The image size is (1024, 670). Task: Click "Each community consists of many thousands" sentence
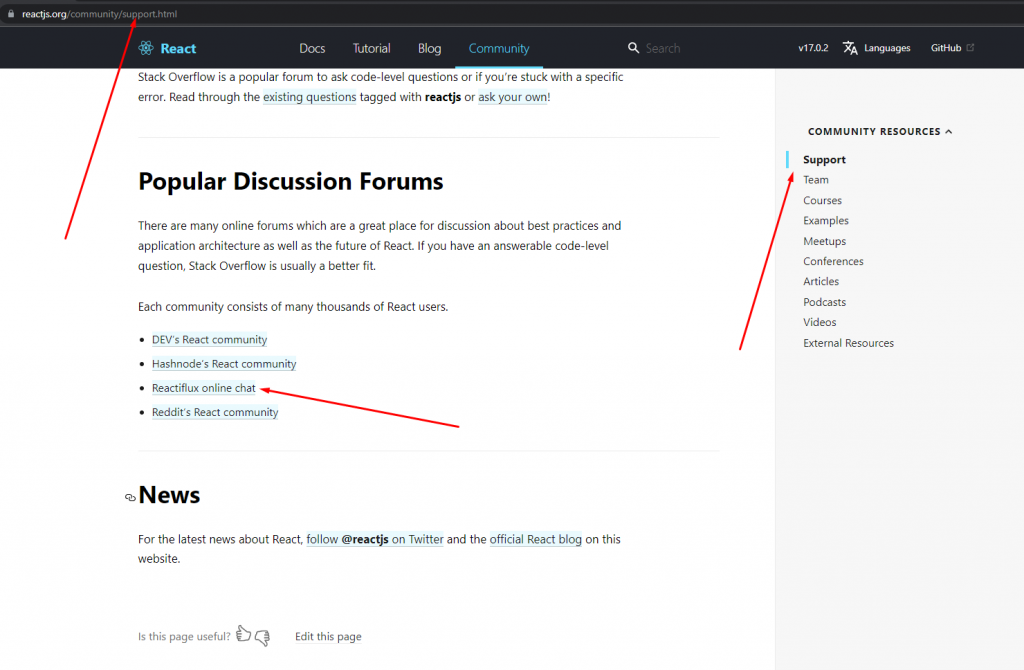click(x=293, y=306)
